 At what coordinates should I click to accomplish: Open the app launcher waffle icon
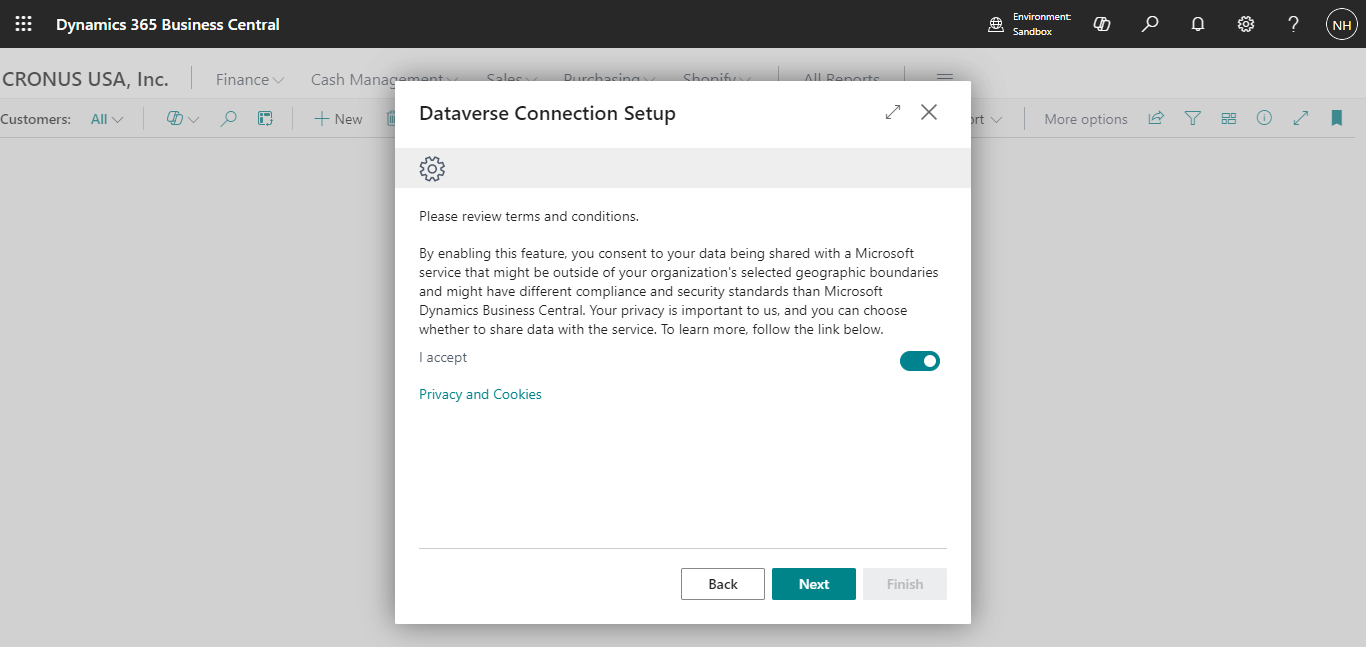[x=23, y=24]
